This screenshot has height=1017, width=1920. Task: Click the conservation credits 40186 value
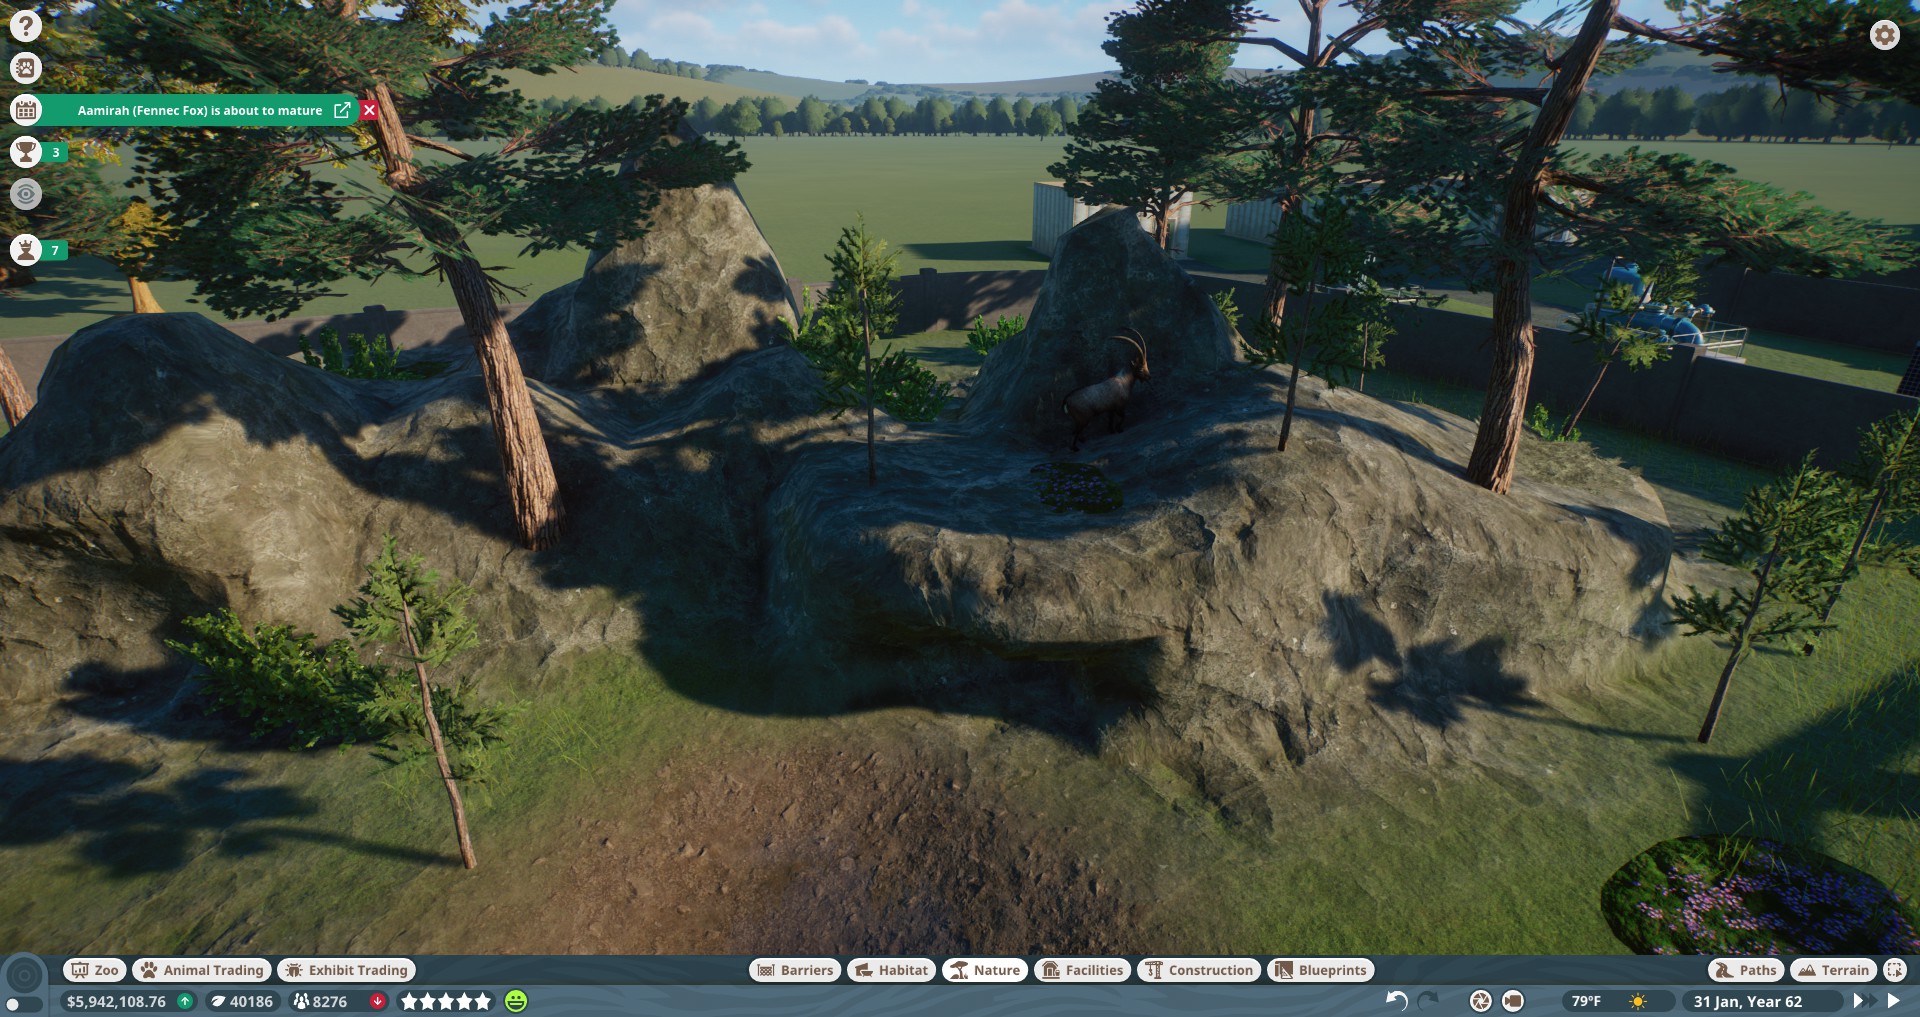(x=250, y=1001)
